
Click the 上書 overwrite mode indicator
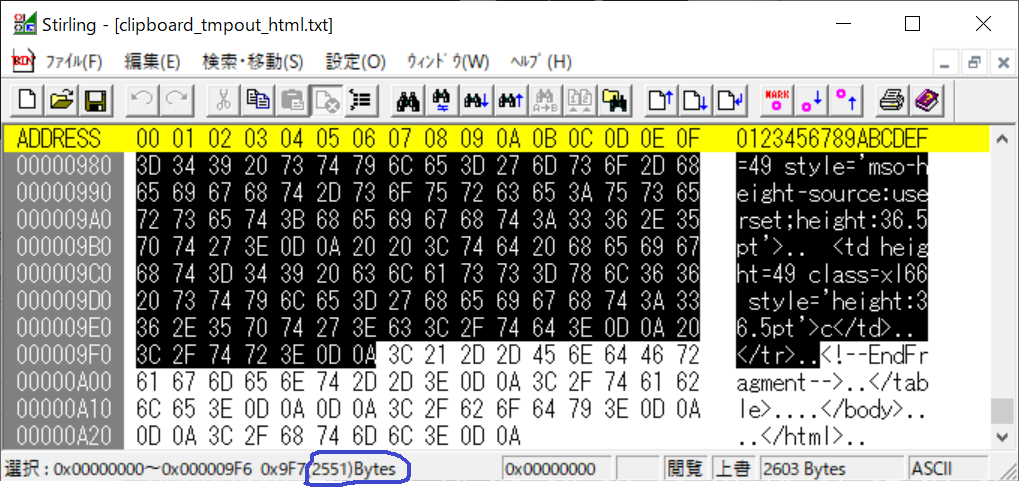click(x=734, y=469)
